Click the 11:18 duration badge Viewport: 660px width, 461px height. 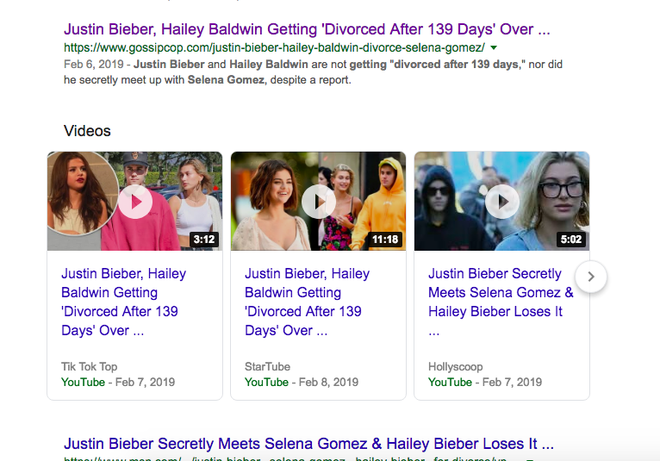pos(385,240)
